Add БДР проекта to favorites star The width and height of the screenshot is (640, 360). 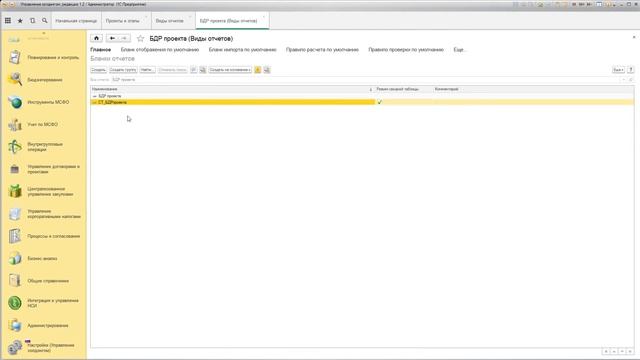point(140,38)
